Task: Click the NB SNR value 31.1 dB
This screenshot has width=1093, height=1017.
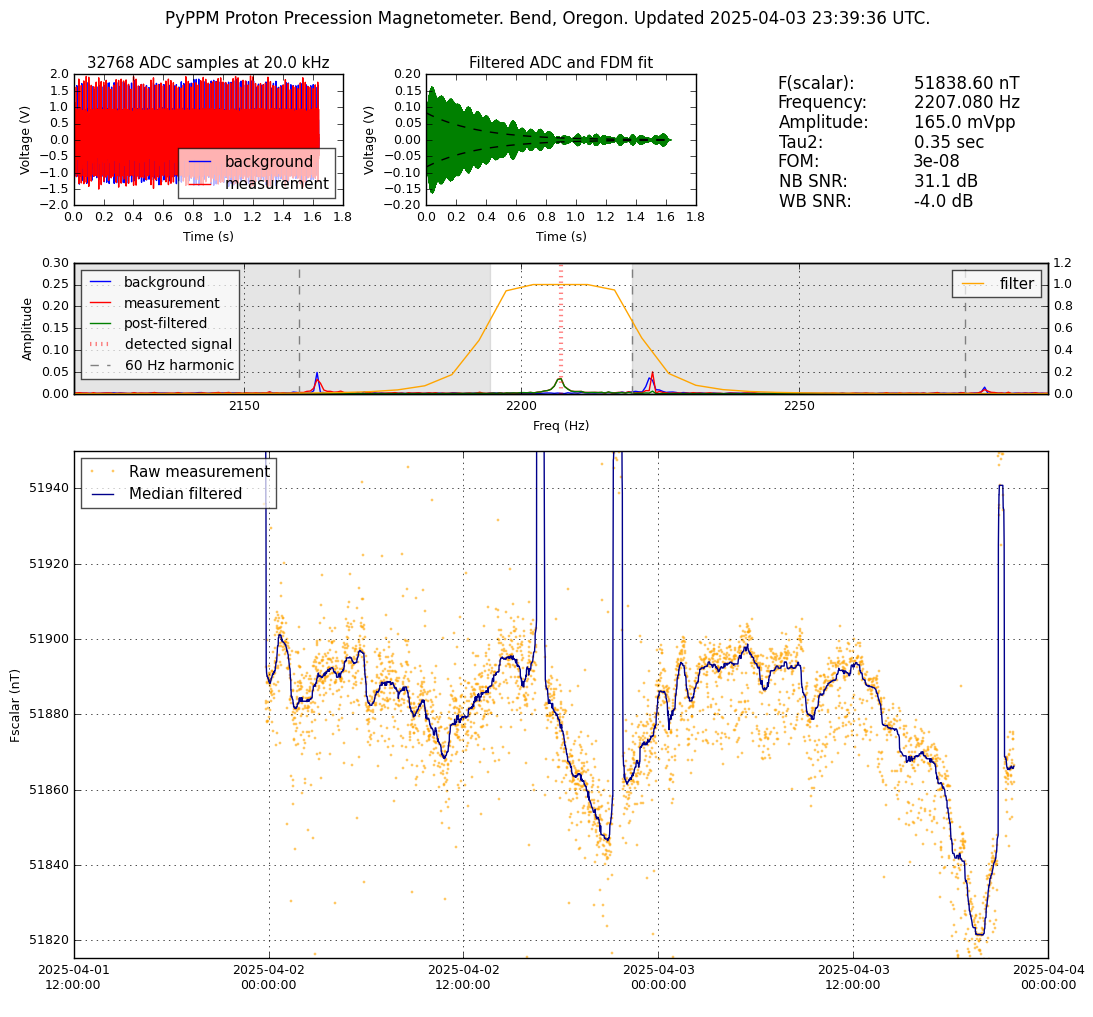Action: tap(945, 181)
